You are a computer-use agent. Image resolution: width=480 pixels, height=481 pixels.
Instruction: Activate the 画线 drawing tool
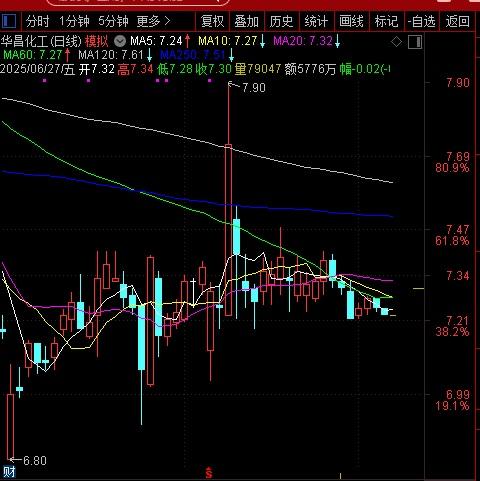(351, 21)
